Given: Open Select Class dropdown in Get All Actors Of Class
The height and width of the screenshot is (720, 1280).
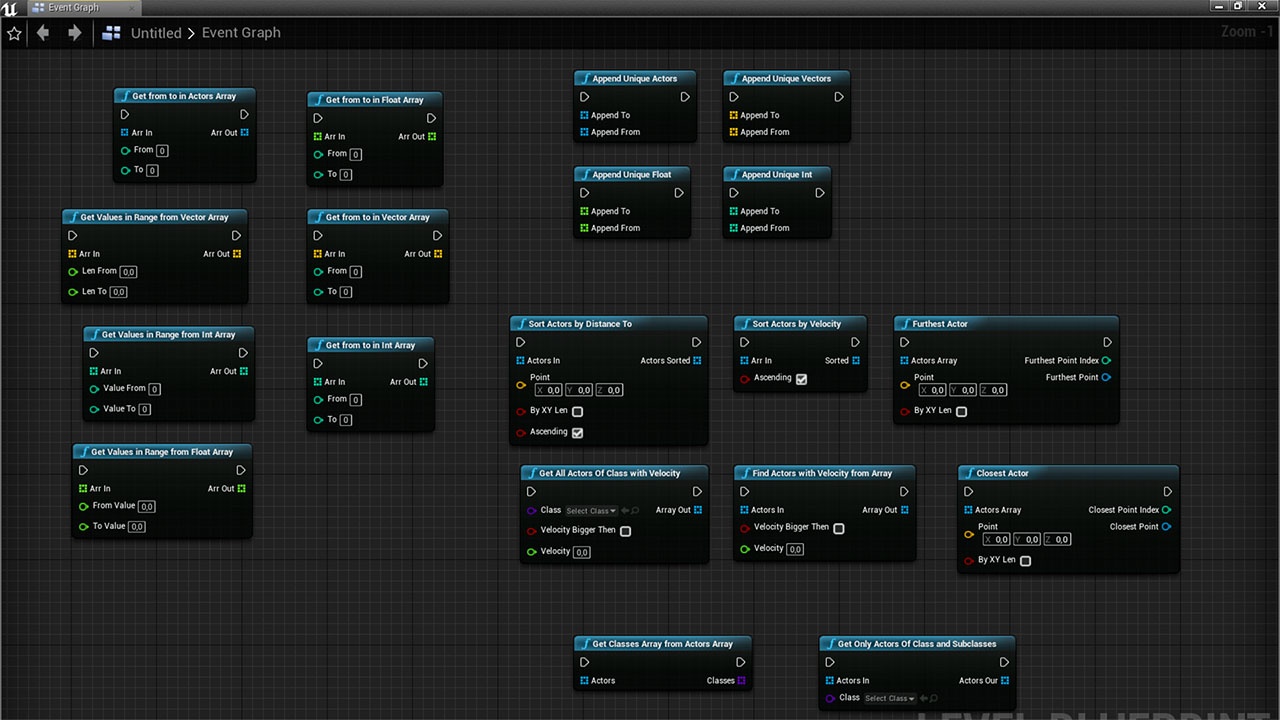Looking at the screenshot, I should tap(591, 511).
